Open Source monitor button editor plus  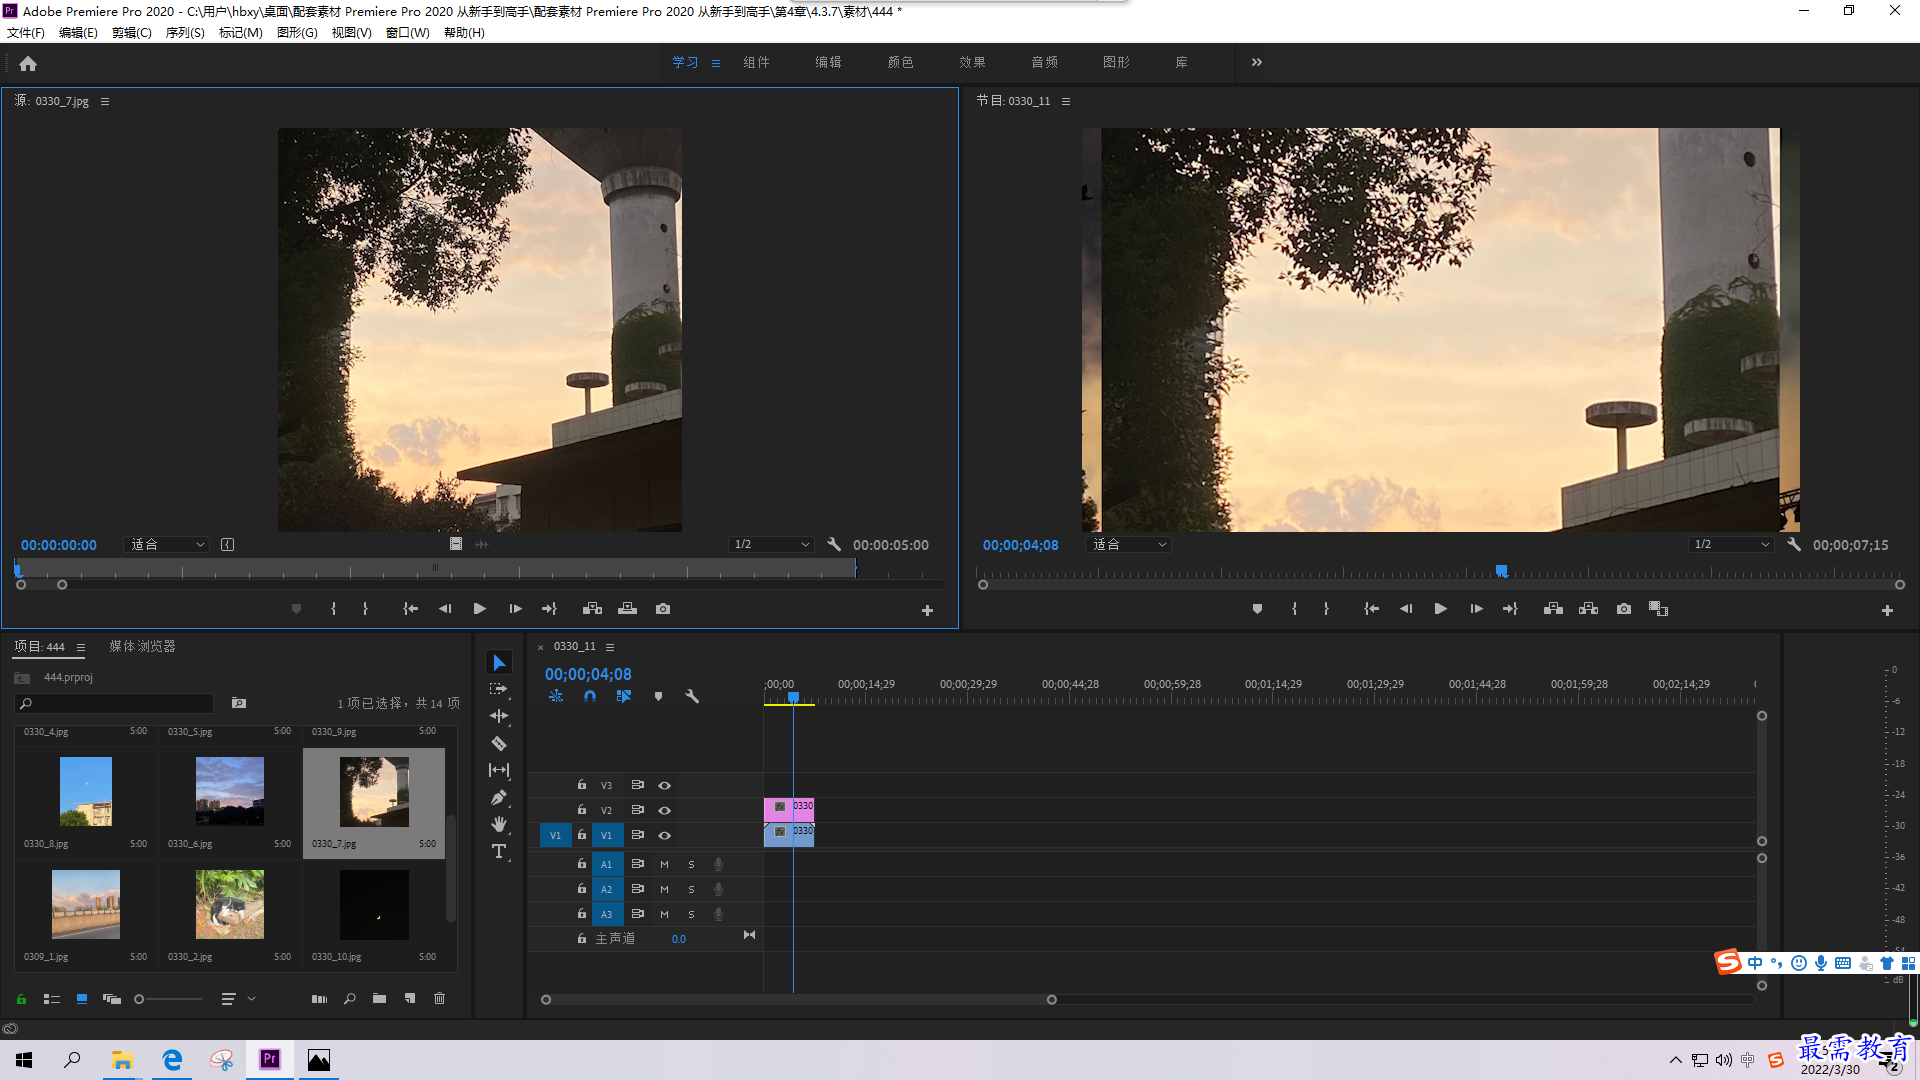pyautogui.click(x=927, y=610)
